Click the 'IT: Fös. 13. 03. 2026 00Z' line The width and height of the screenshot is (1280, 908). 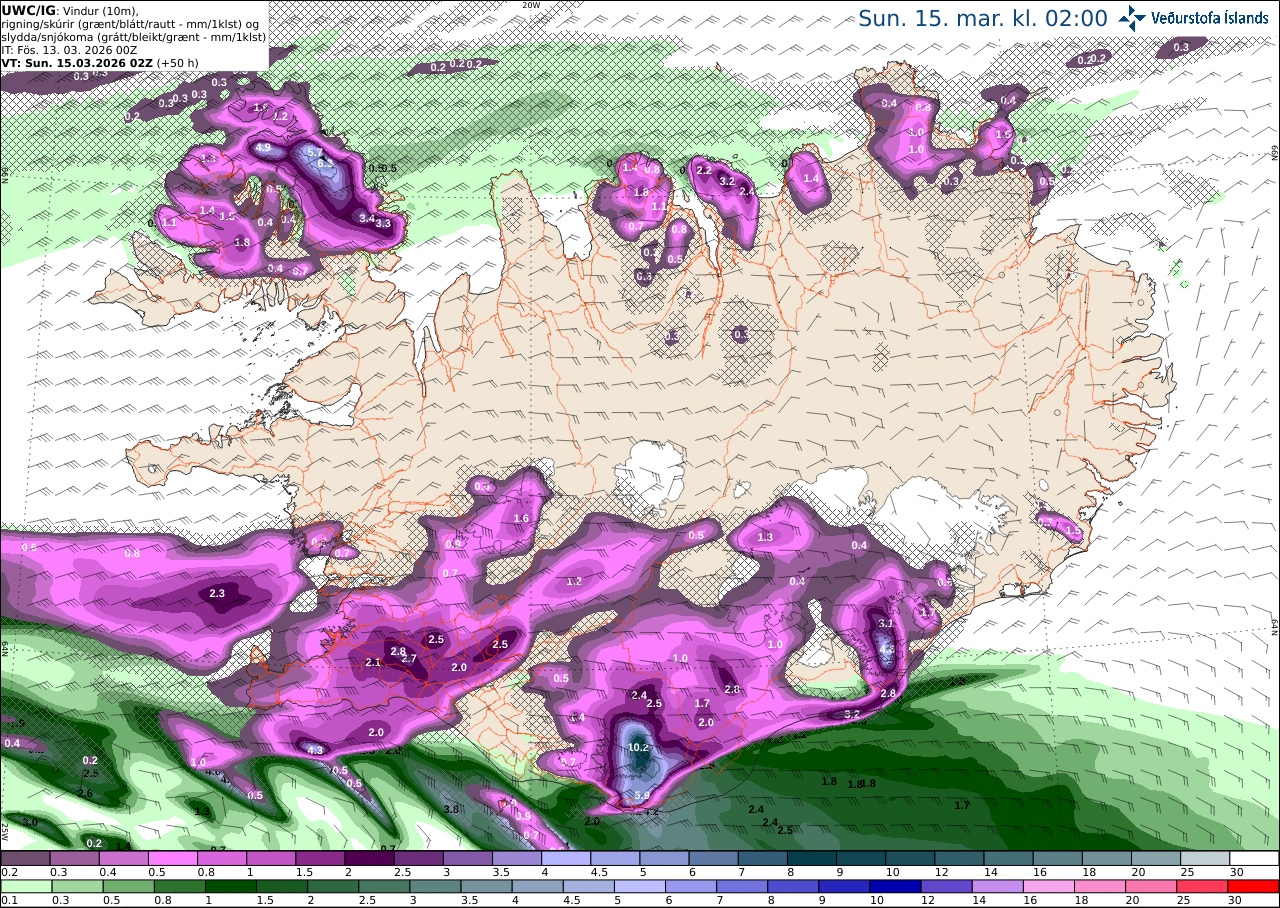click(69, 49)
